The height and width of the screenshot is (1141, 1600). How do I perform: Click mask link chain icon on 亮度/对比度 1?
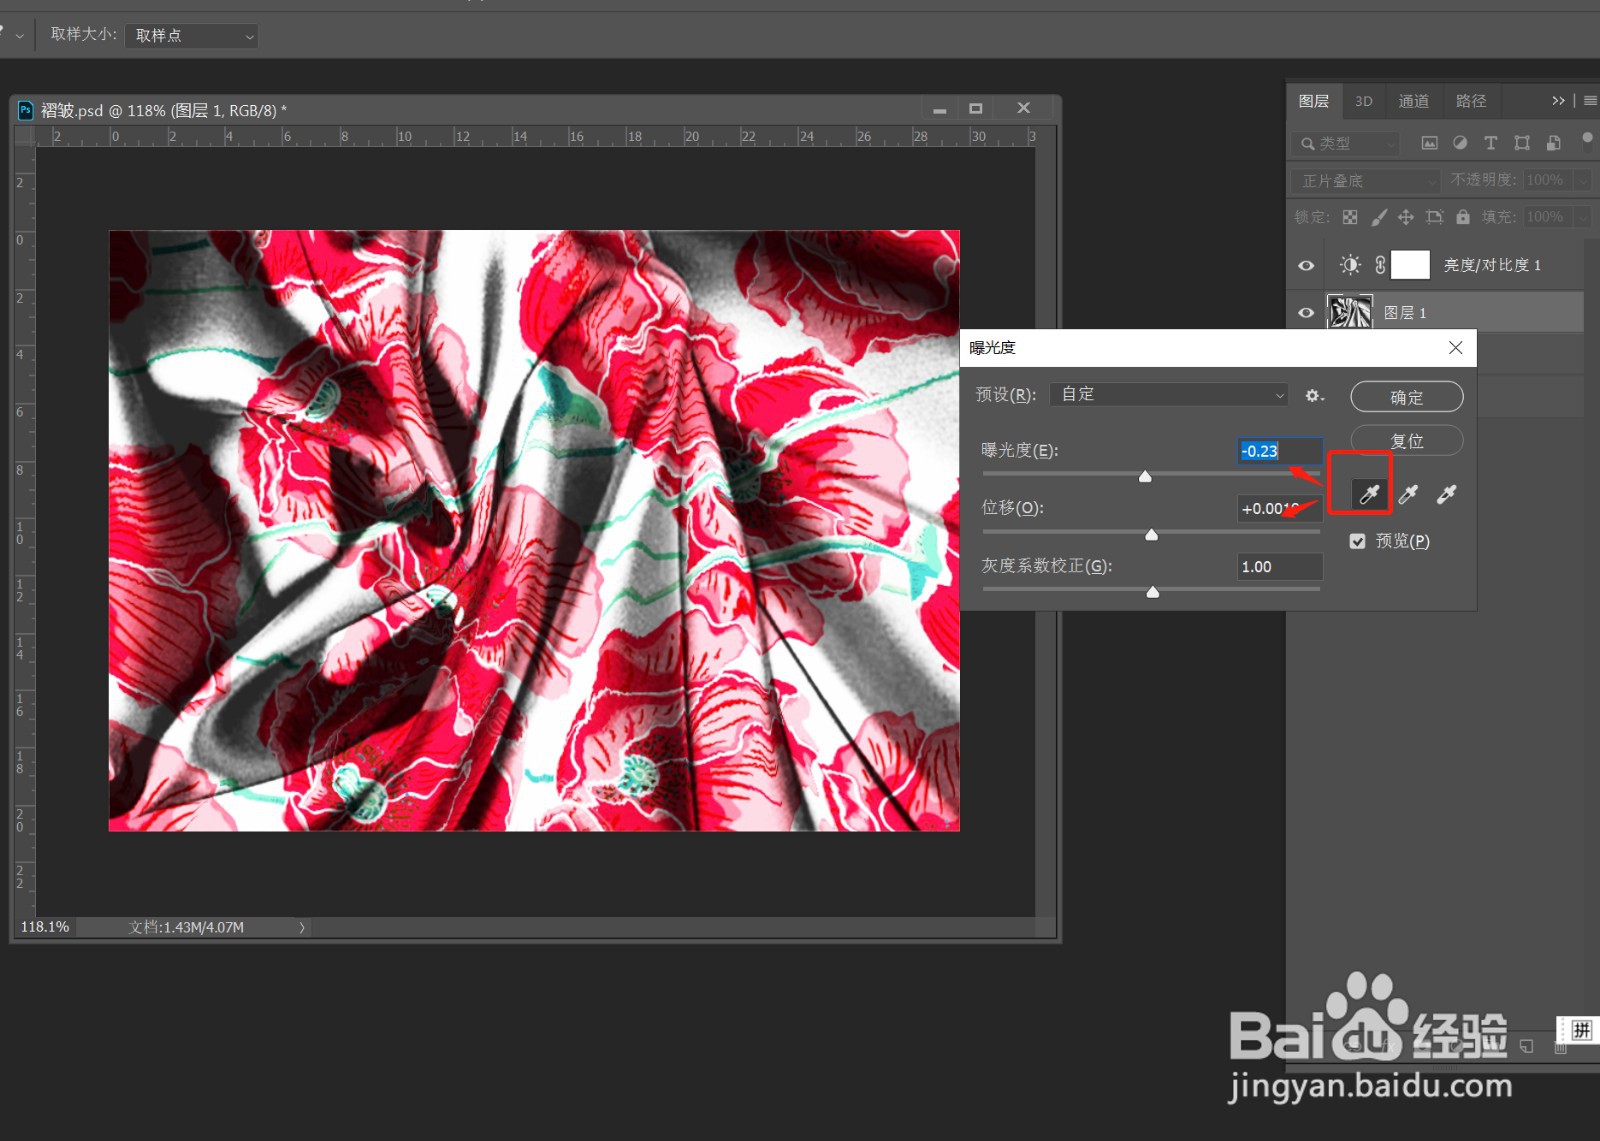[x=1380, y=265]
